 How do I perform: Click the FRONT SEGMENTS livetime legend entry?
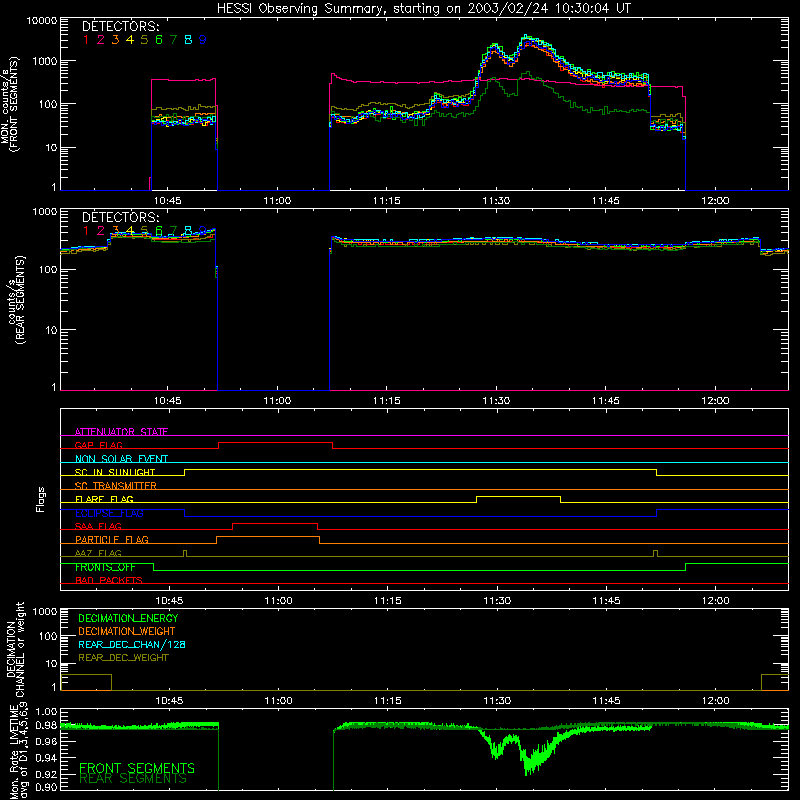(137, 768)
